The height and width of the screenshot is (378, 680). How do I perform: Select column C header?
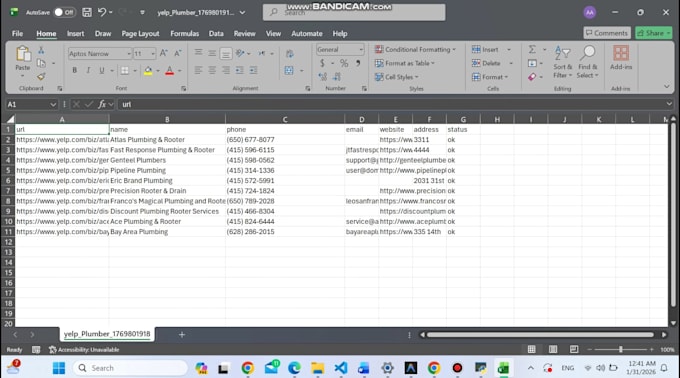point(285,119)
